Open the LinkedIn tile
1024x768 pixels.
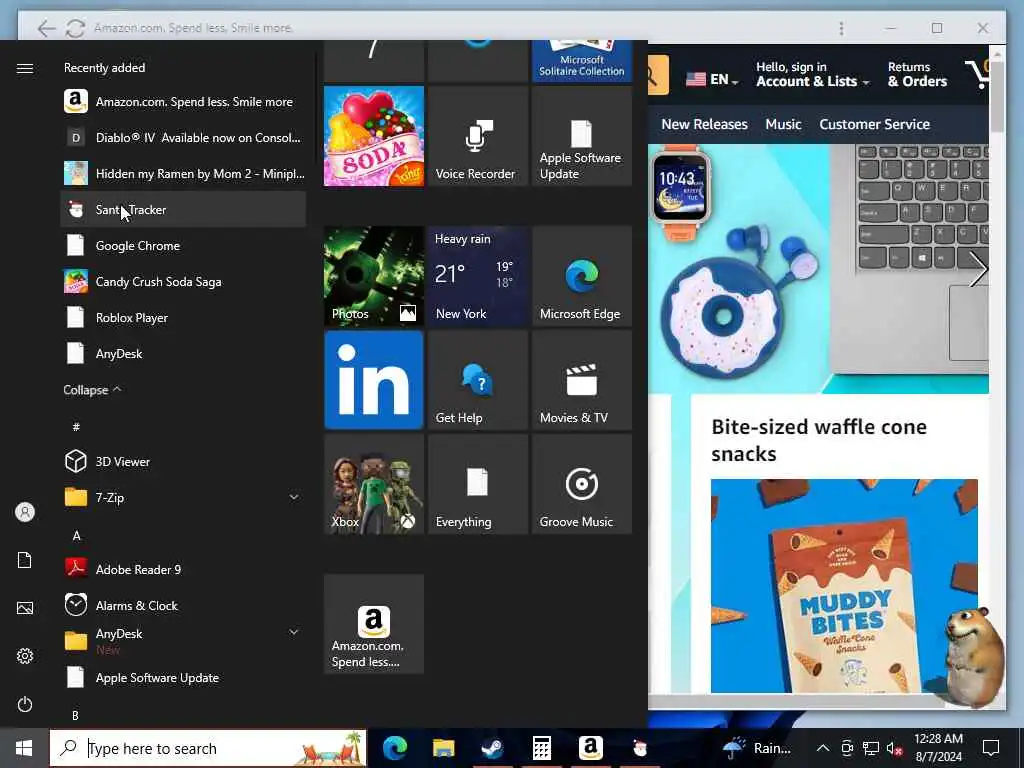click(x=374, y=380)
